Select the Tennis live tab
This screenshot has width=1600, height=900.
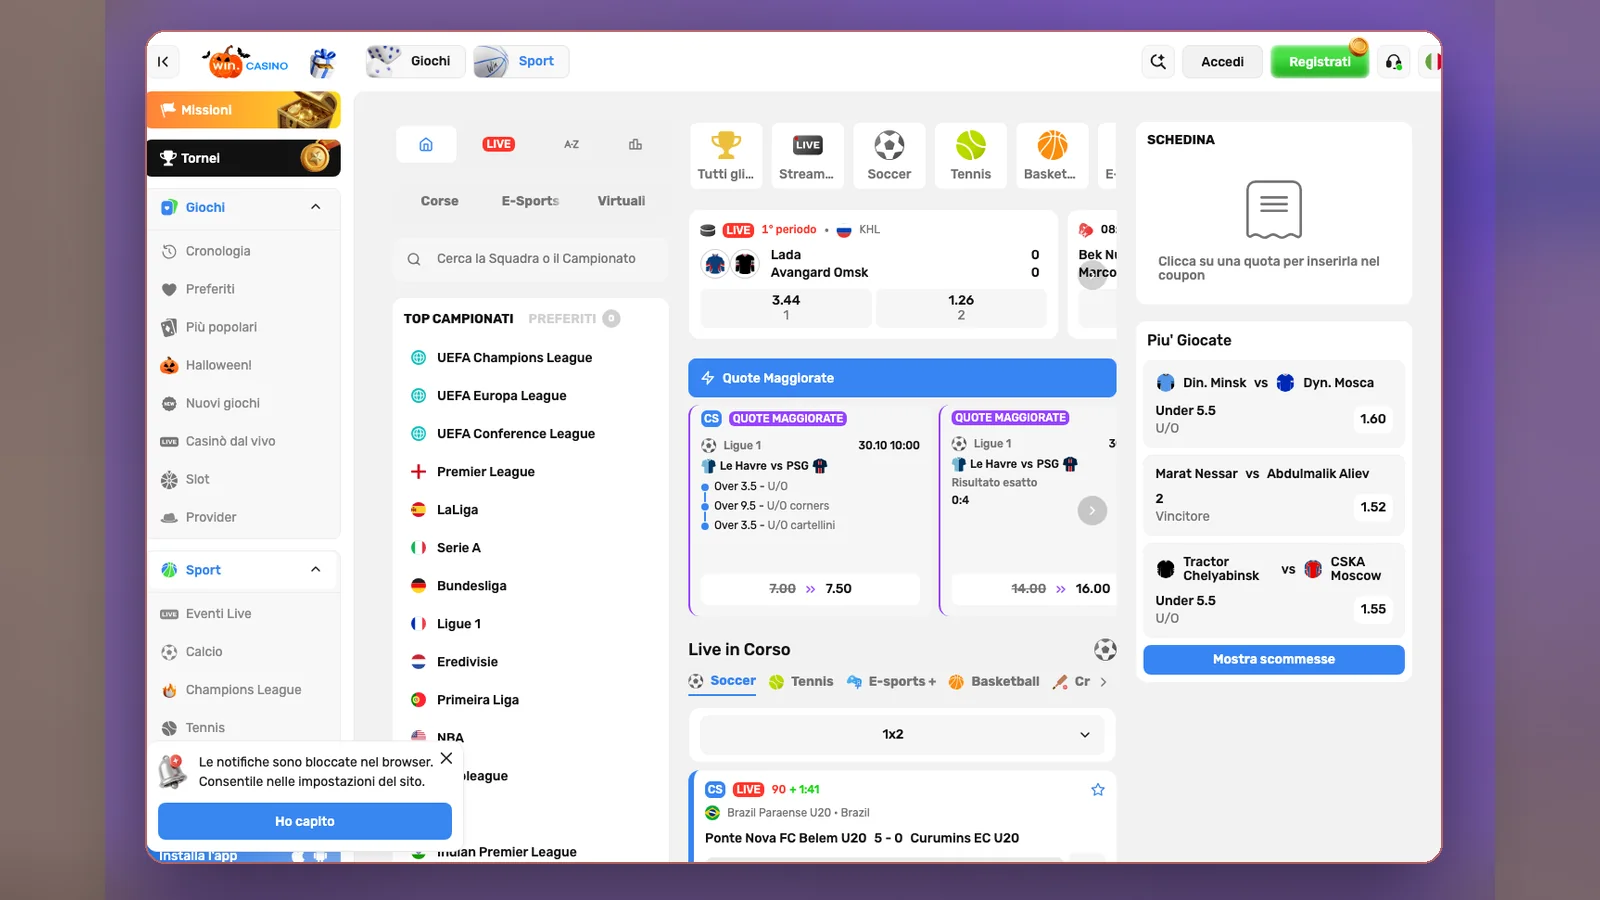(801, 682)
